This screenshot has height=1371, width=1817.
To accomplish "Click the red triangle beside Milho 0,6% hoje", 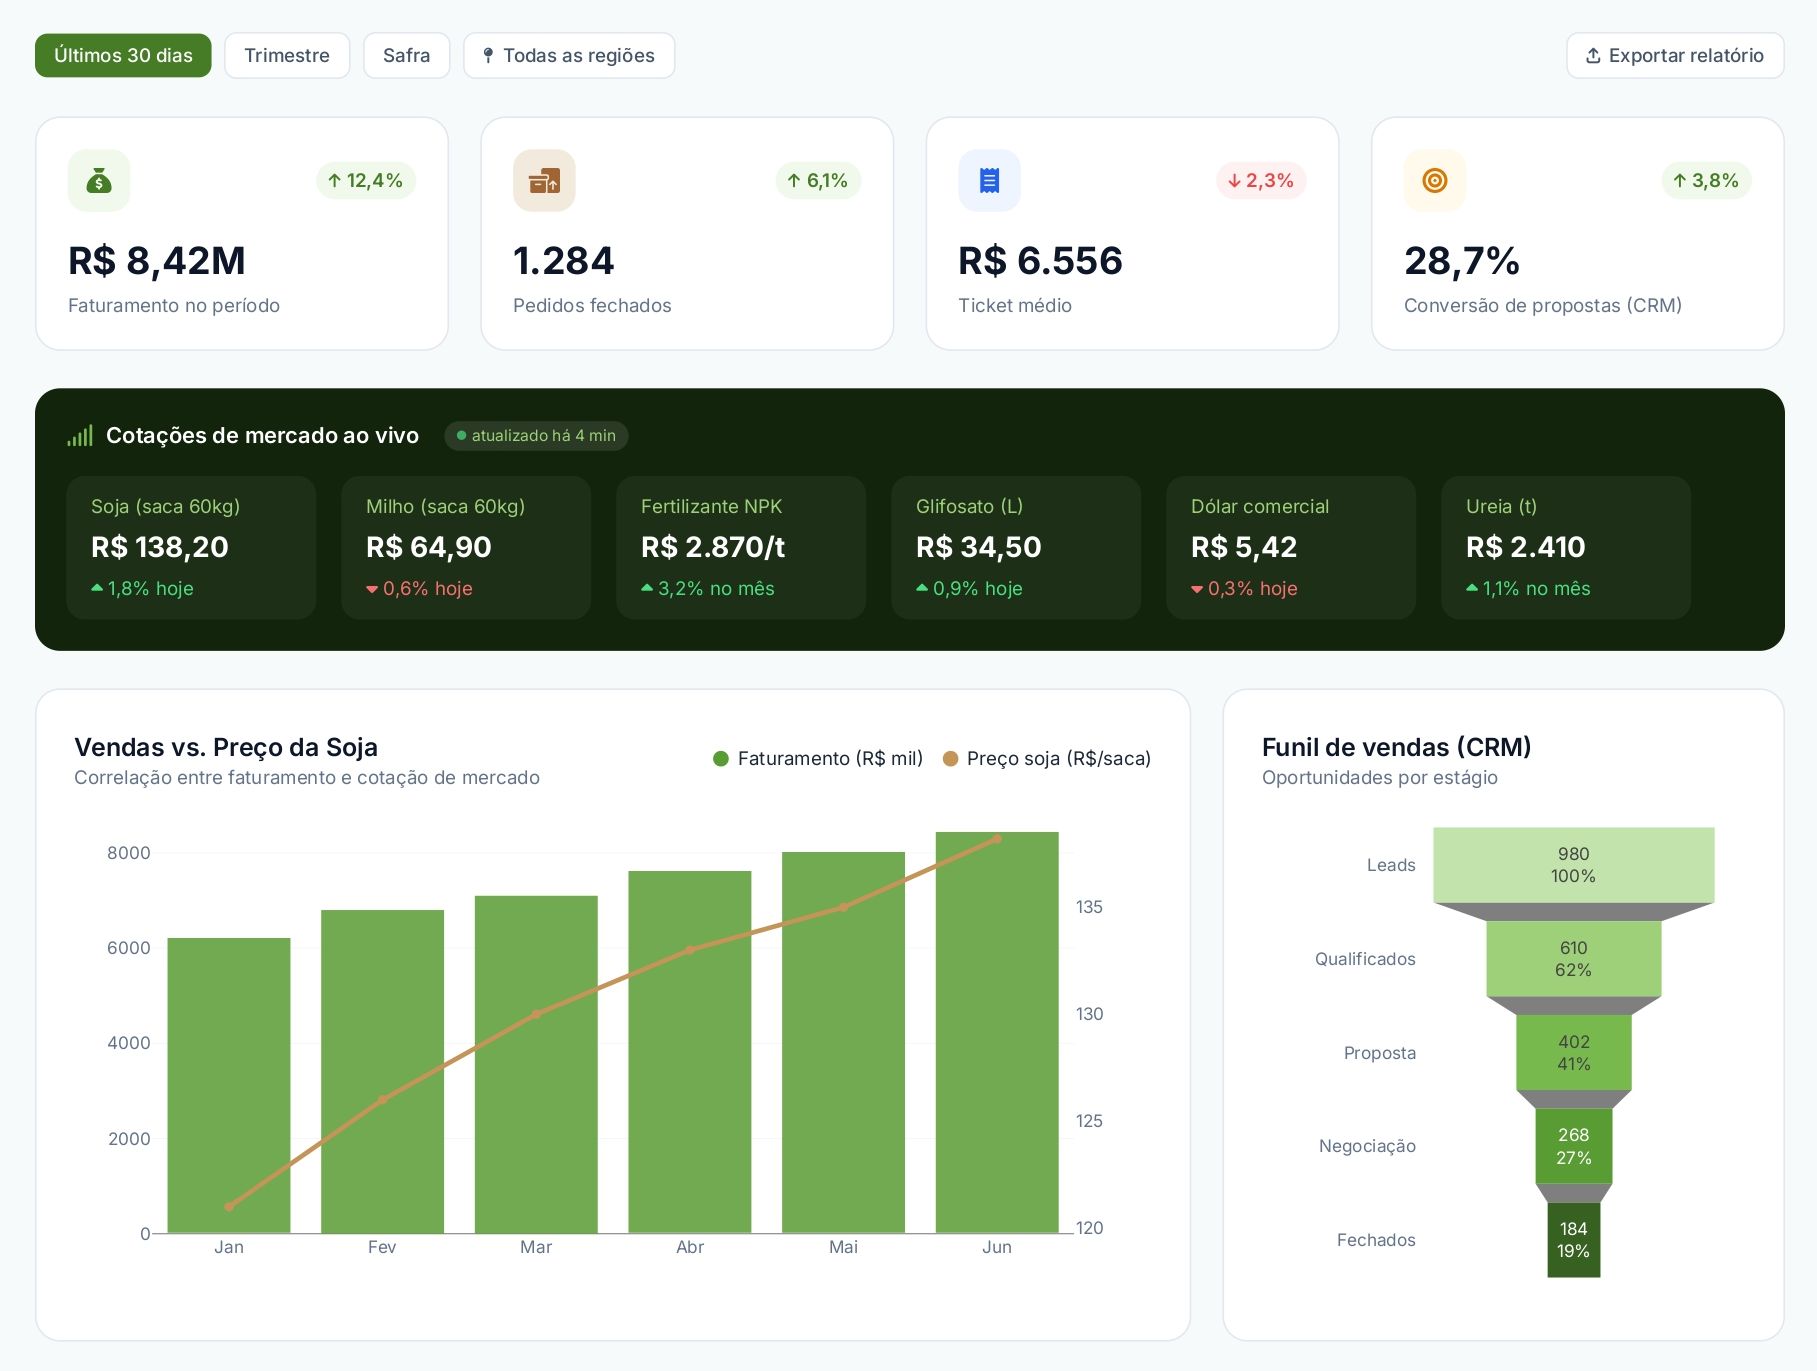I will pos(372,589).
